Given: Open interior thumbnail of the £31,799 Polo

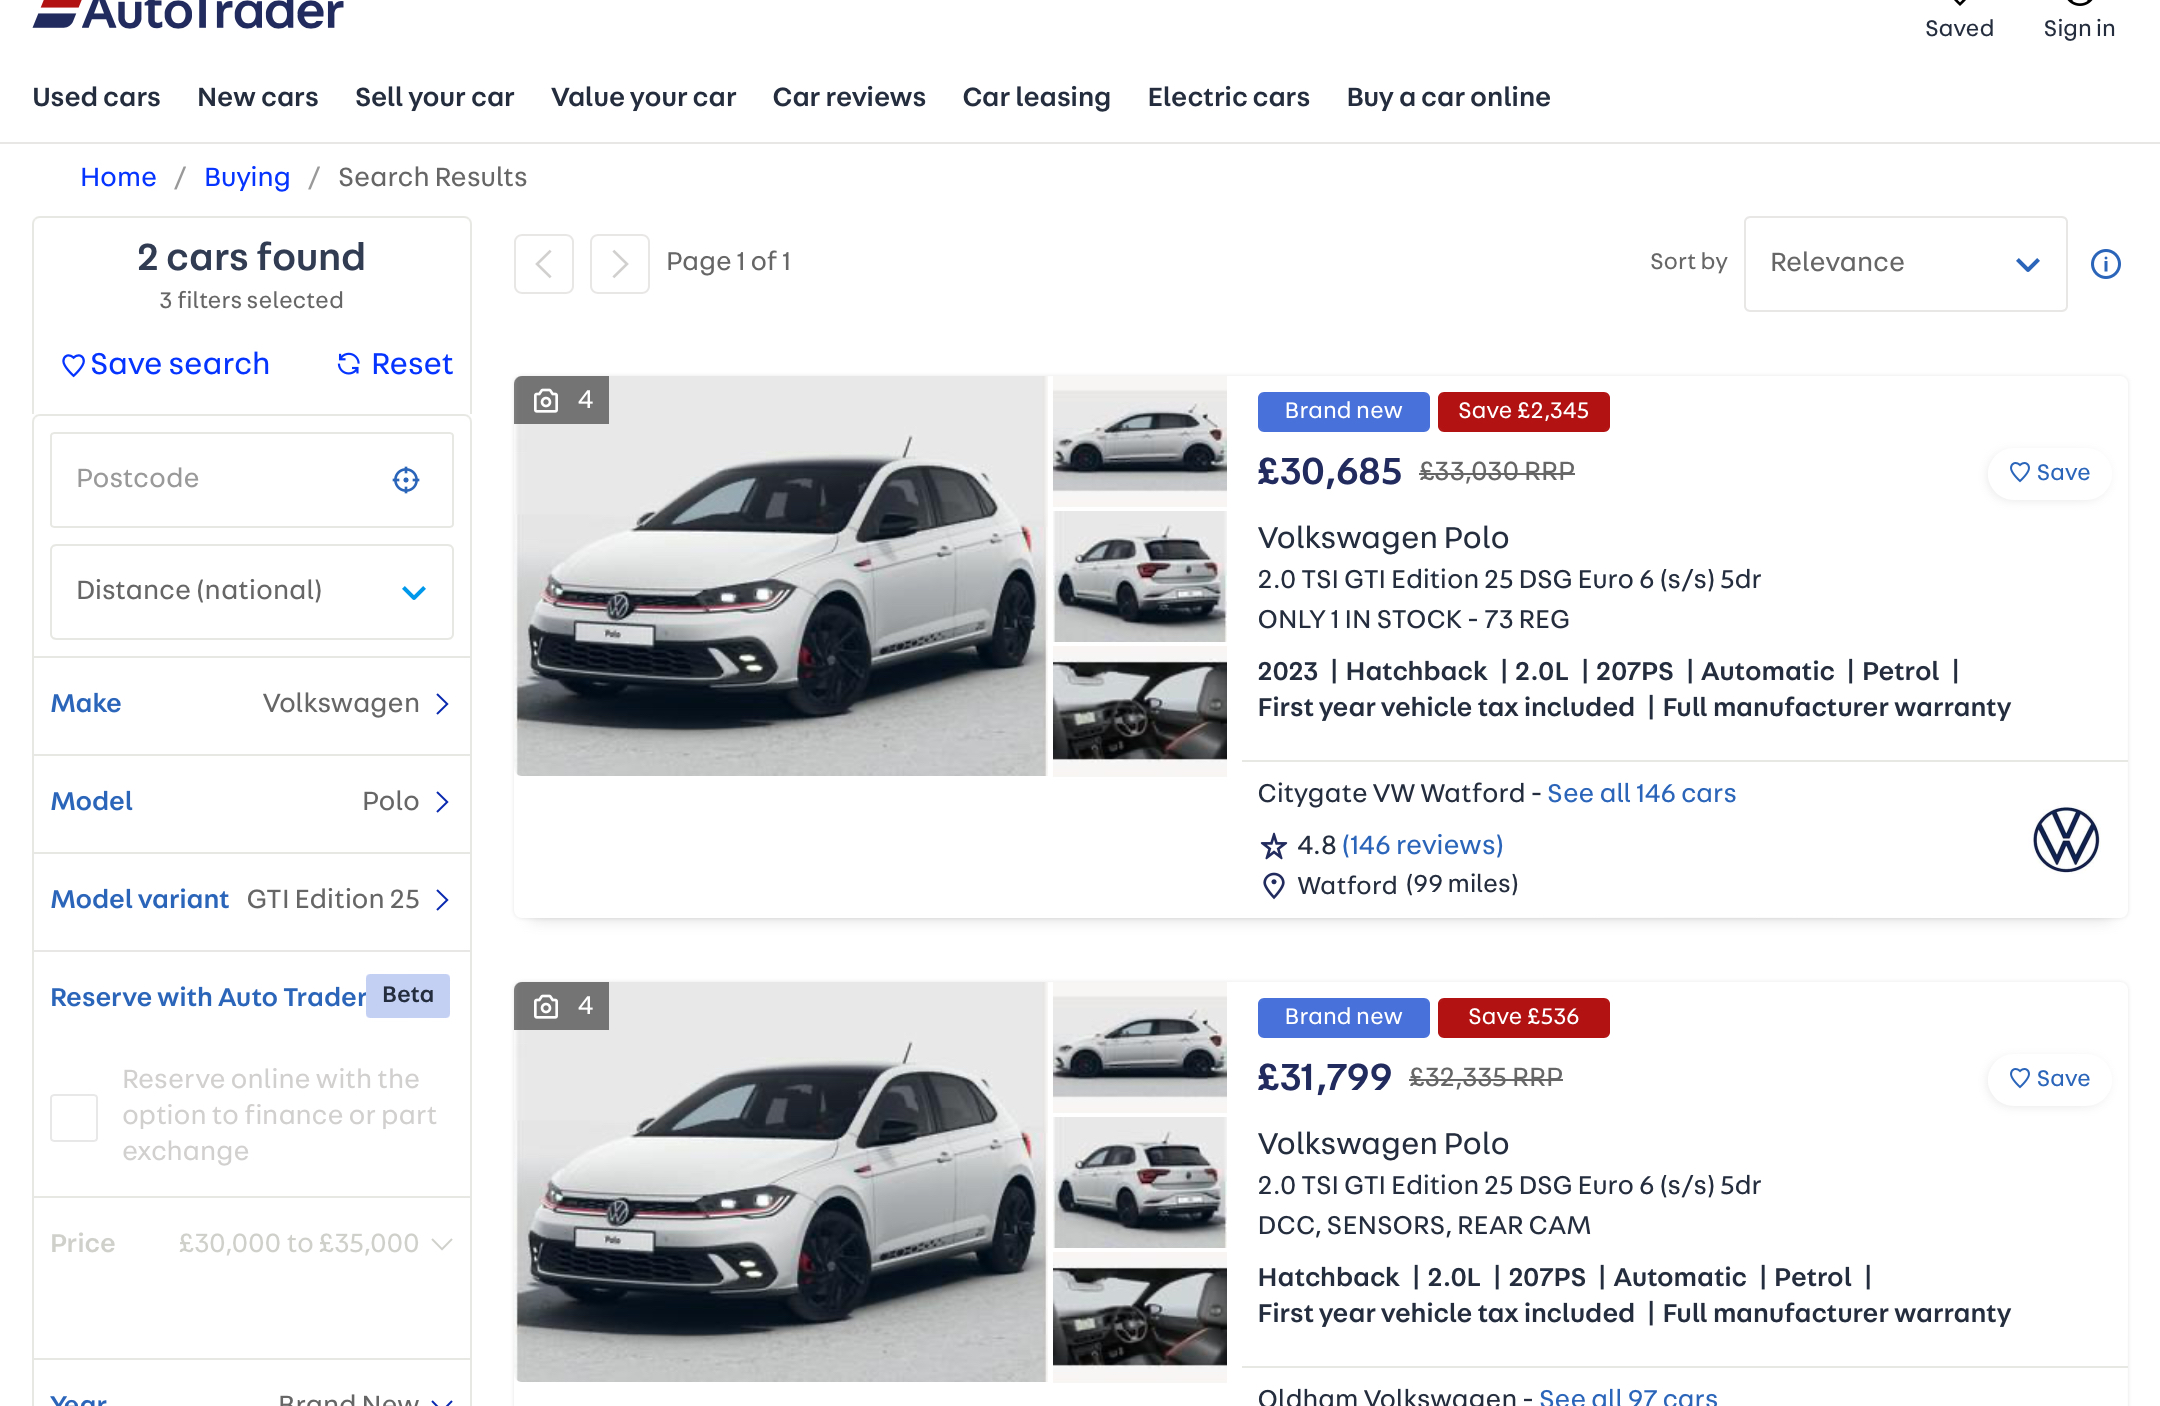Looking at the screenshot, I should [1140, 1316].
